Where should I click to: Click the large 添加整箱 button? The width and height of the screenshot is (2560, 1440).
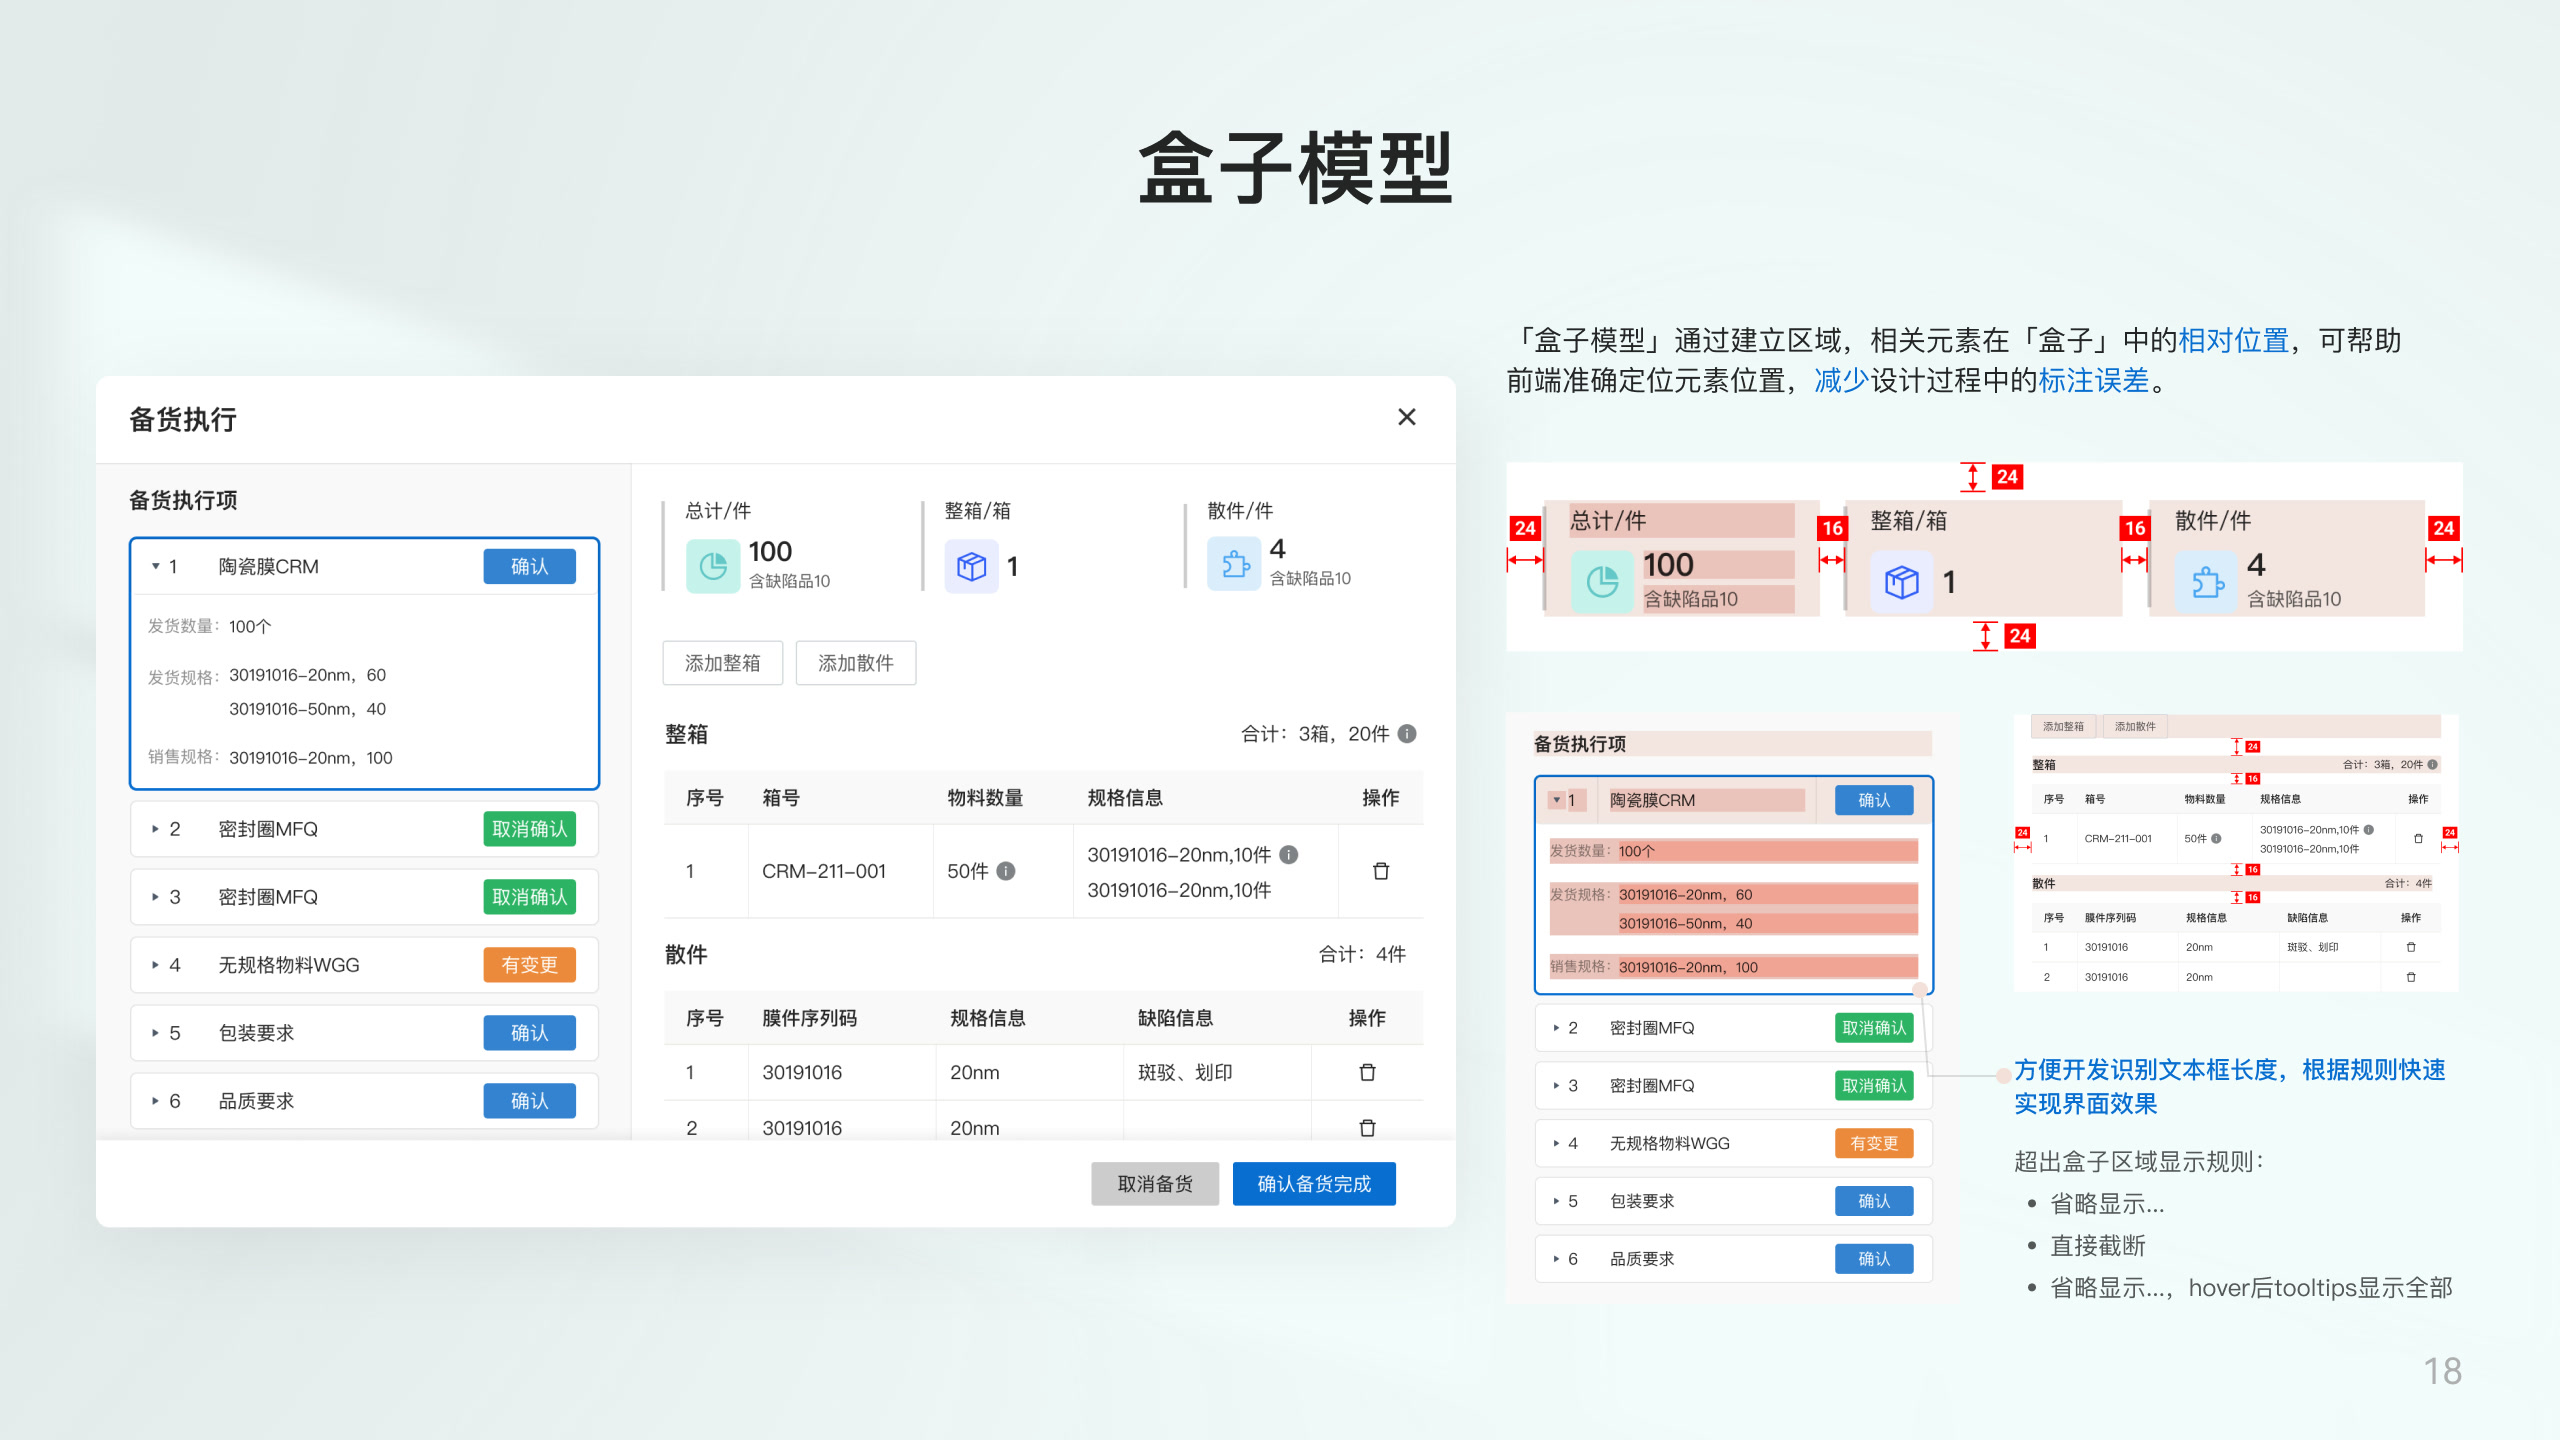722,663
